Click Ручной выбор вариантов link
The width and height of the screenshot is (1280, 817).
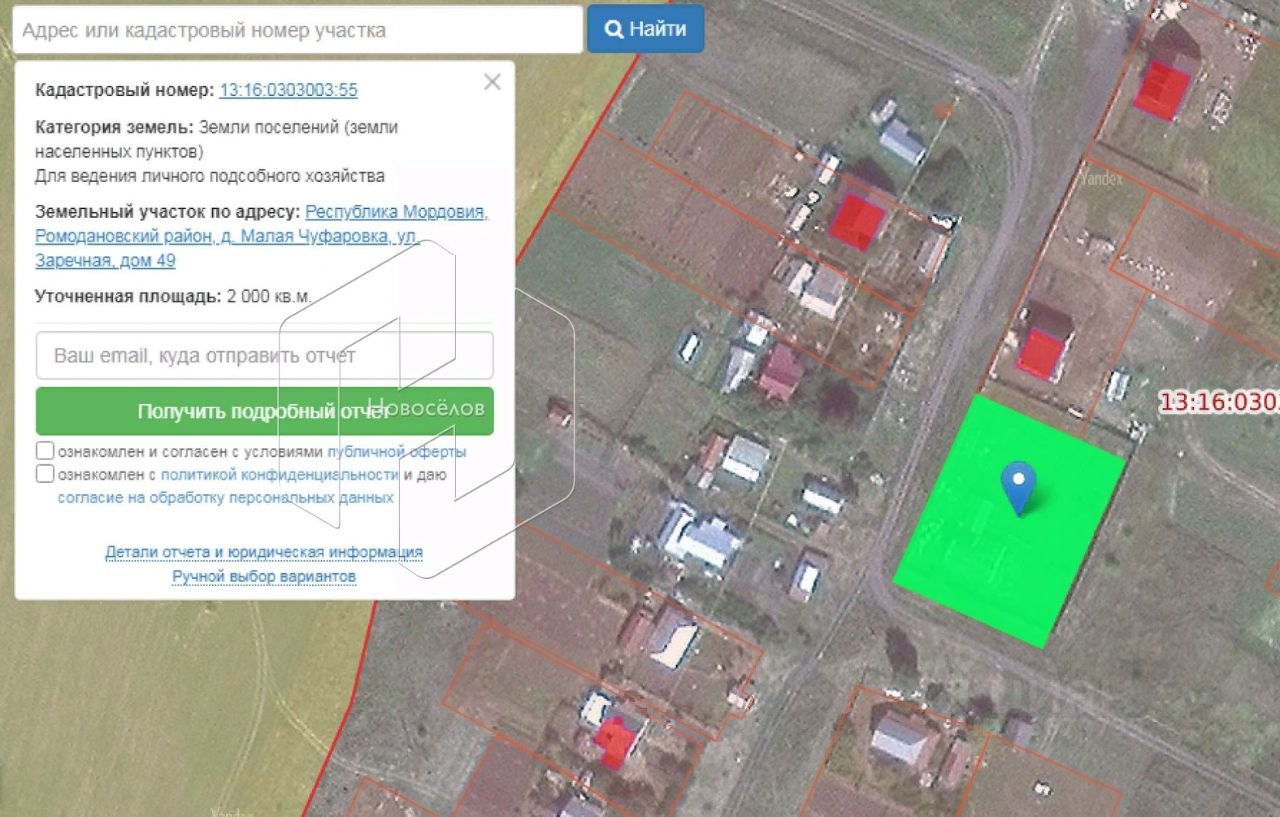pyautogui.click(x=264, y=577)
